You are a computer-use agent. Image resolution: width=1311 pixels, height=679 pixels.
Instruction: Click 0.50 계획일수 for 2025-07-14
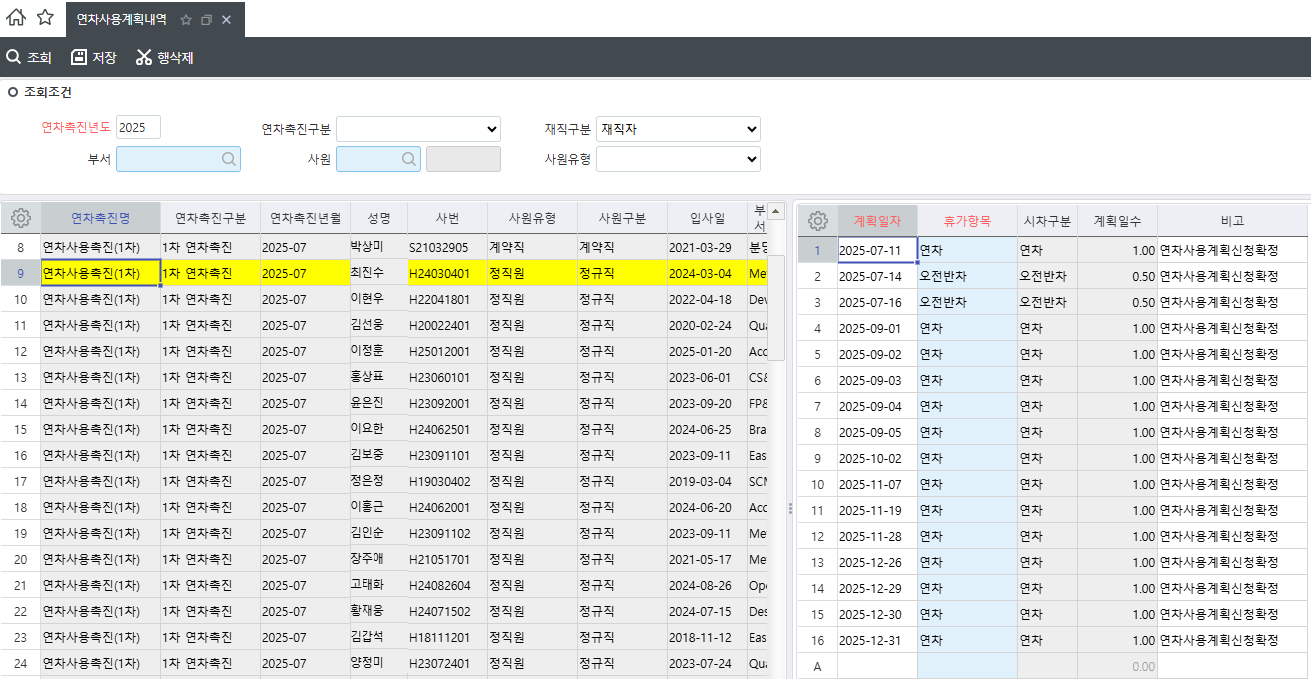coord(1117,276)
